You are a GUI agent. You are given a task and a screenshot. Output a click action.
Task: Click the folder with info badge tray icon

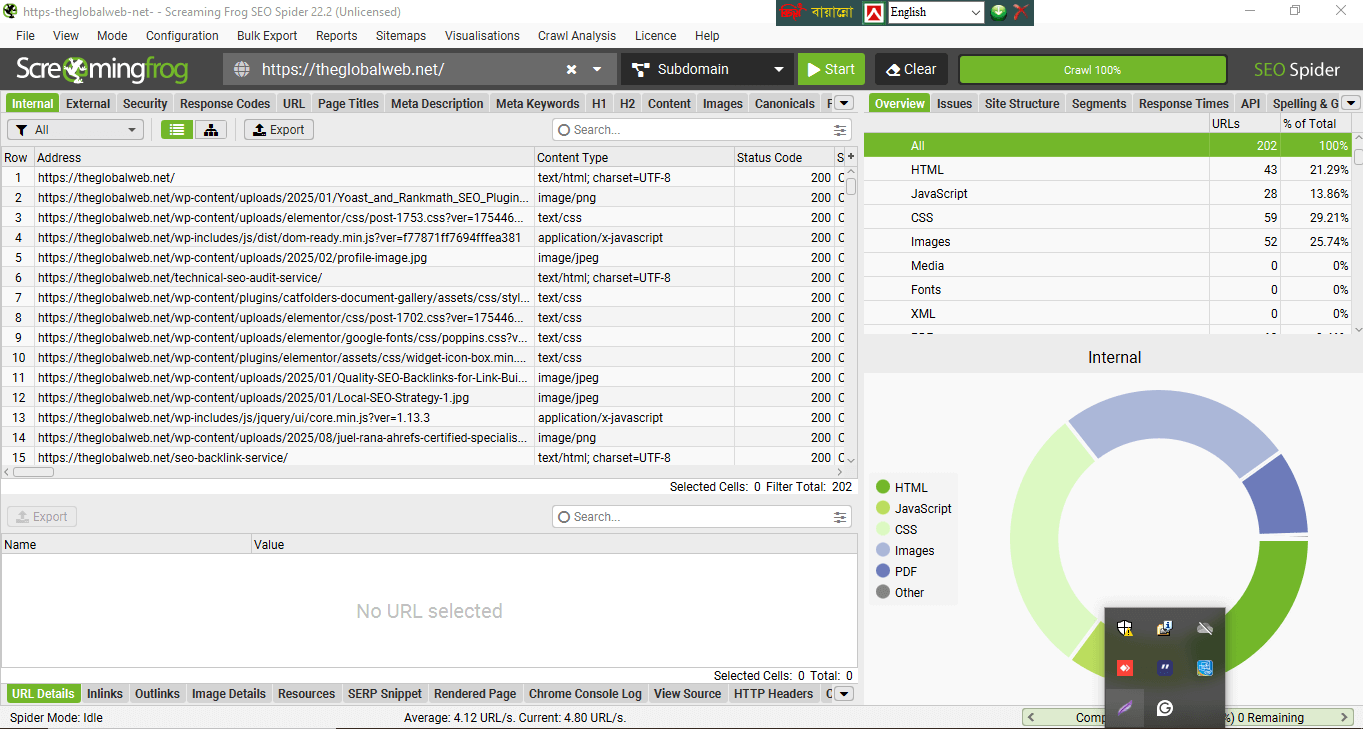coord(1164,628)
